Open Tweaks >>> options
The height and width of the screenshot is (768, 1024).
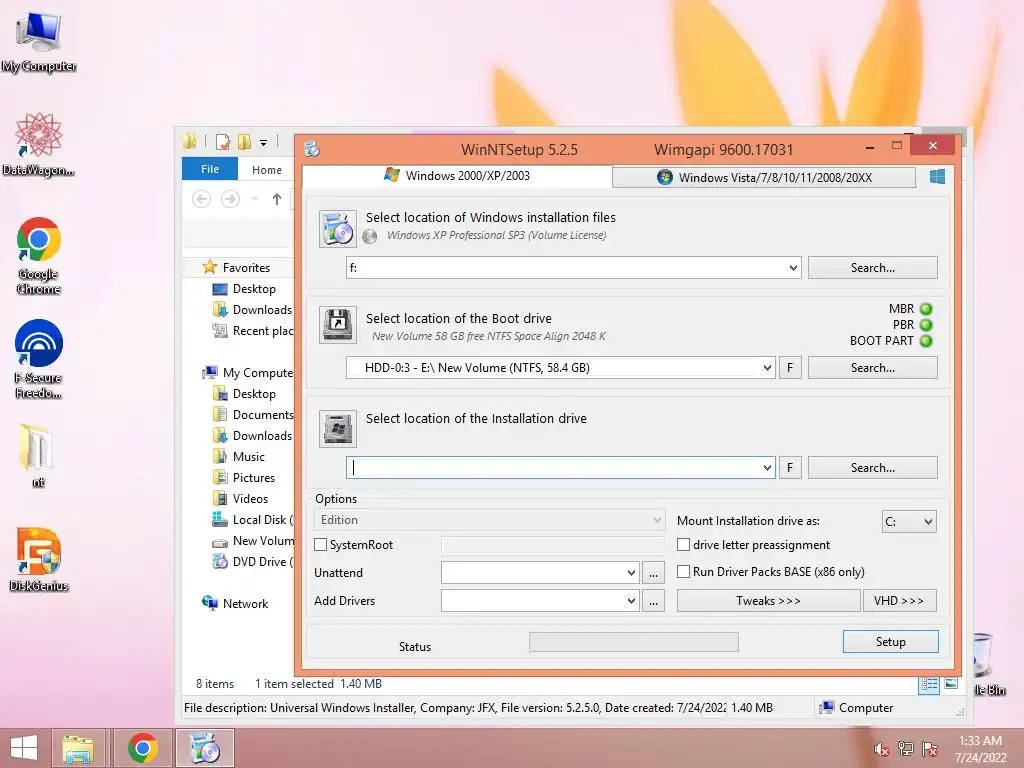768,601
